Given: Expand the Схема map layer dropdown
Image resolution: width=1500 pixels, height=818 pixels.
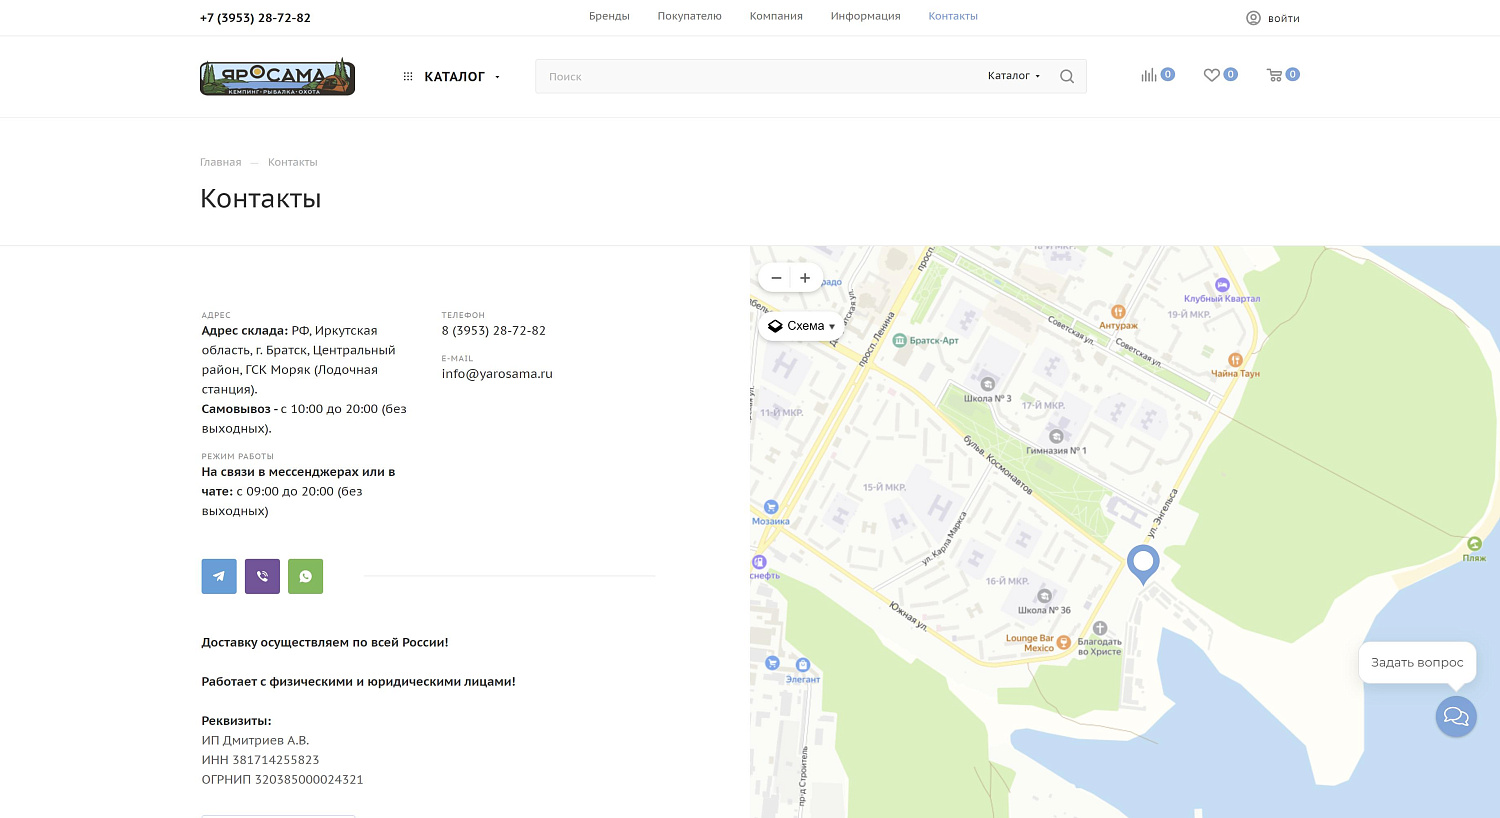Looking at the screenshot, I should 801,326.
